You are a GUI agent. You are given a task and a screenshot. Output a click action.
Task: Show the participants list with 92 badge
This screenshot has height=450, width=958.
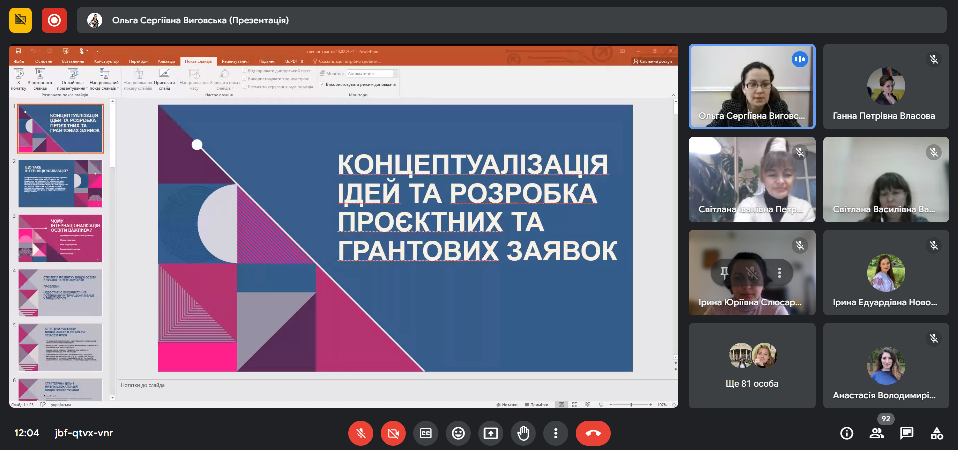(877, 433)
